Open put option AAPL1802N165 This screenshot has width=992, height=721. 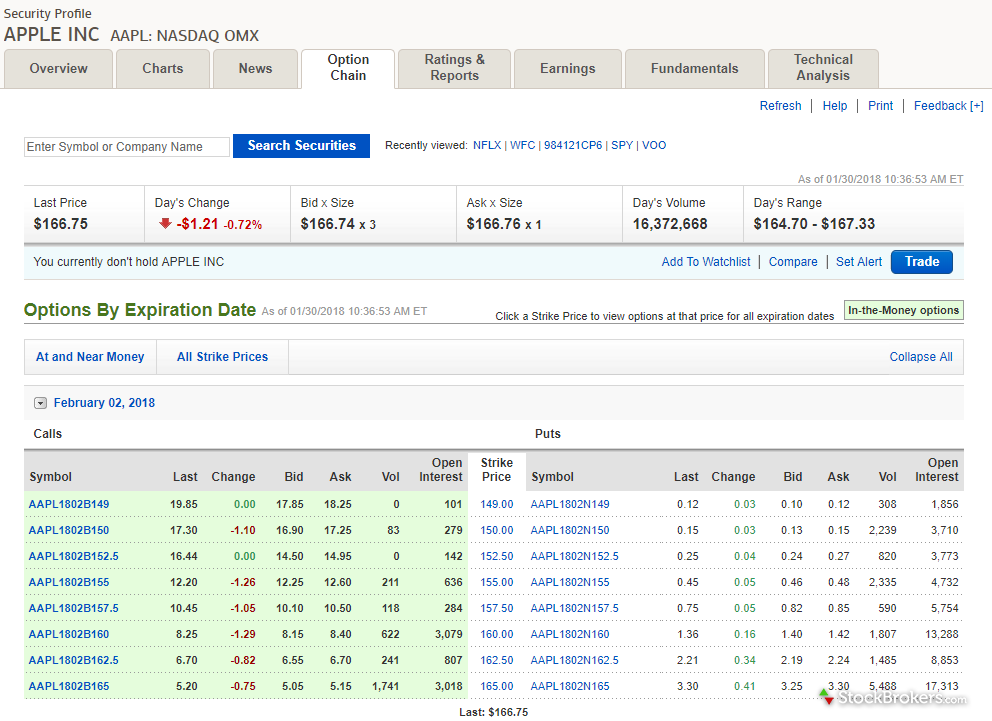coord(569,686)
